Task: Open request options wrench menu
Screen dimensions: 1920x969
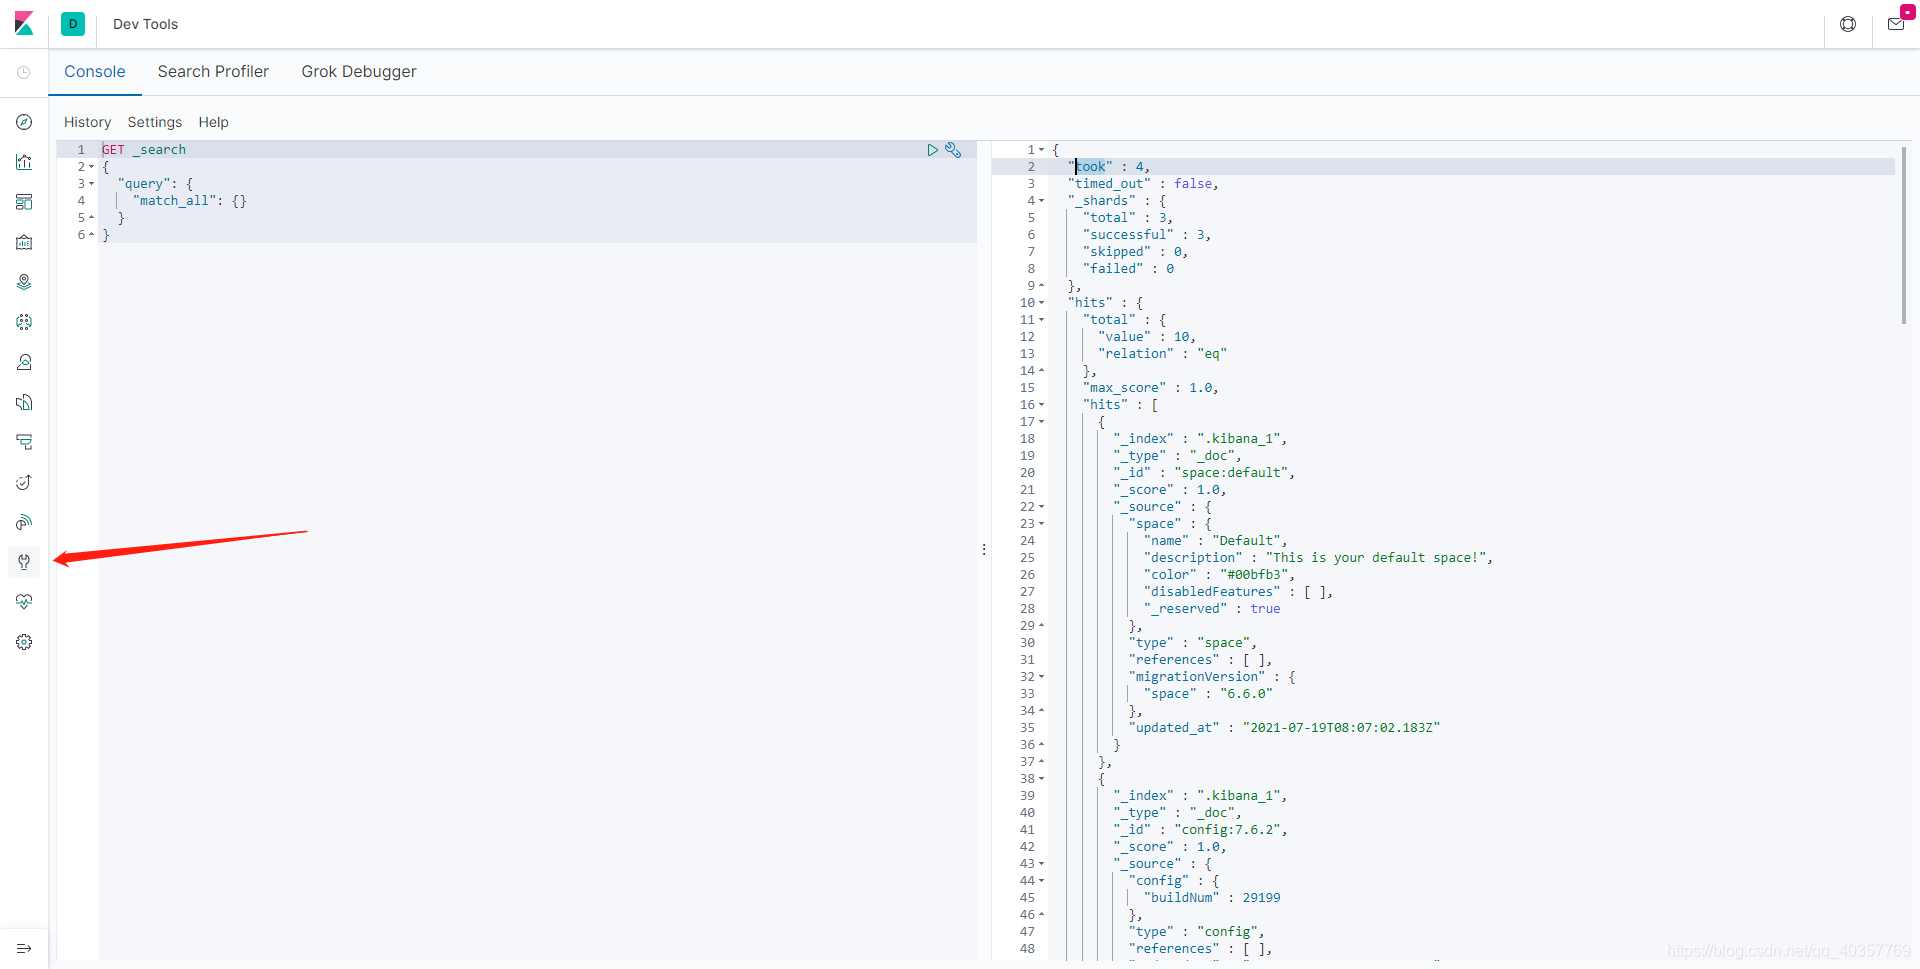Action: (953, 150)
